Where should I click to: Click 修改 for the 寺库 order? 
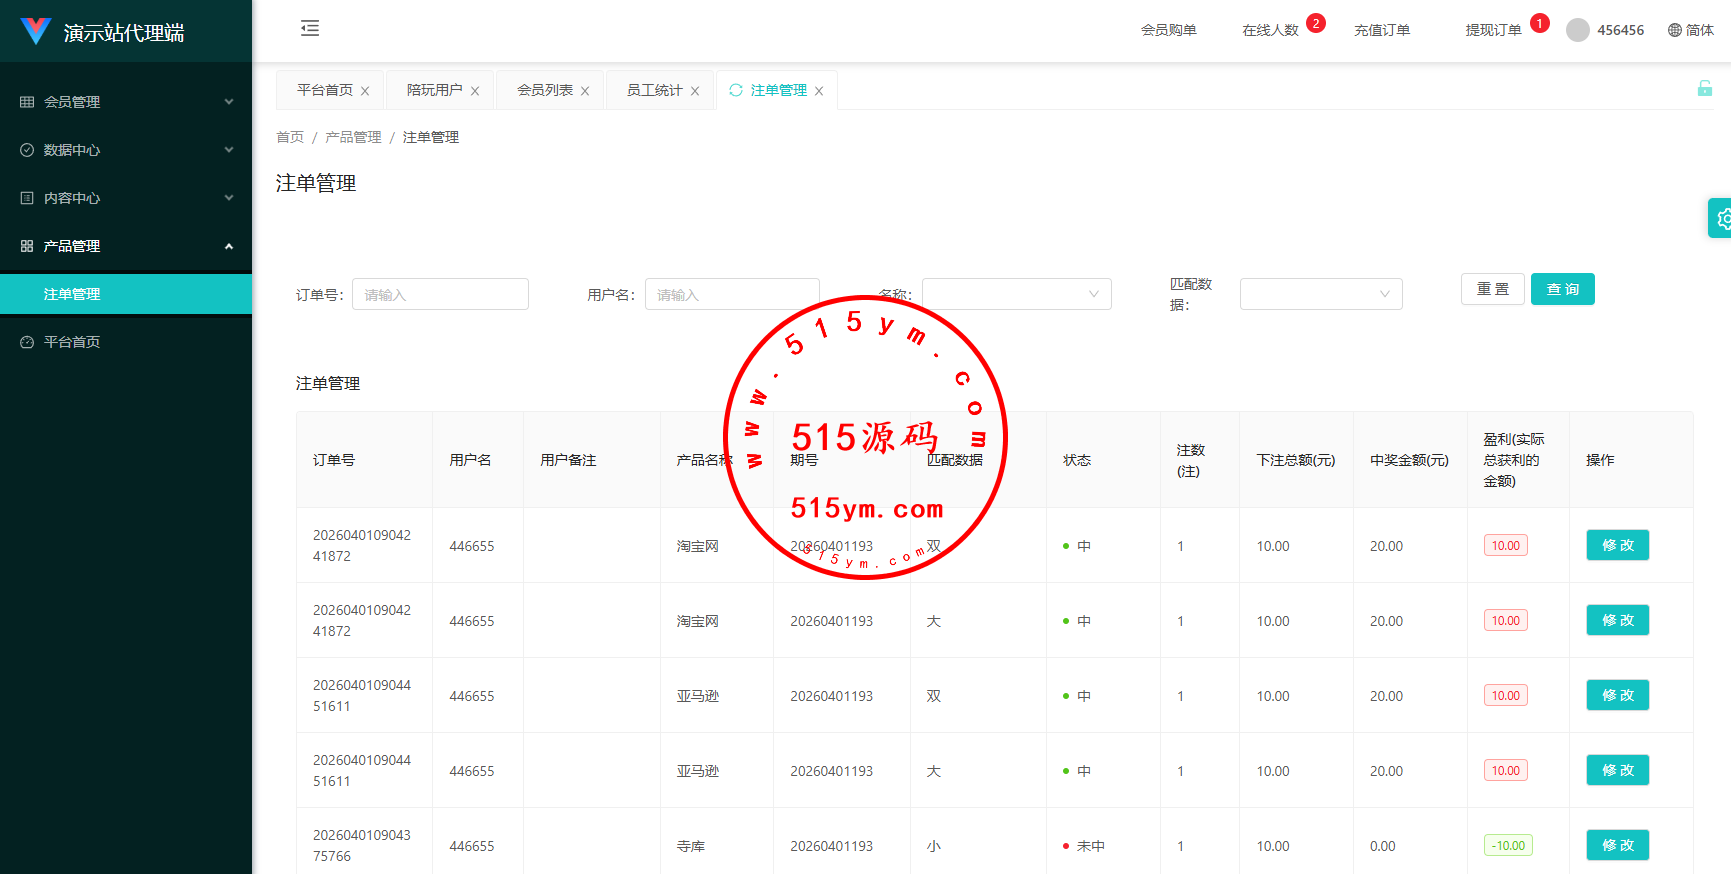(x=1617, y=845)
